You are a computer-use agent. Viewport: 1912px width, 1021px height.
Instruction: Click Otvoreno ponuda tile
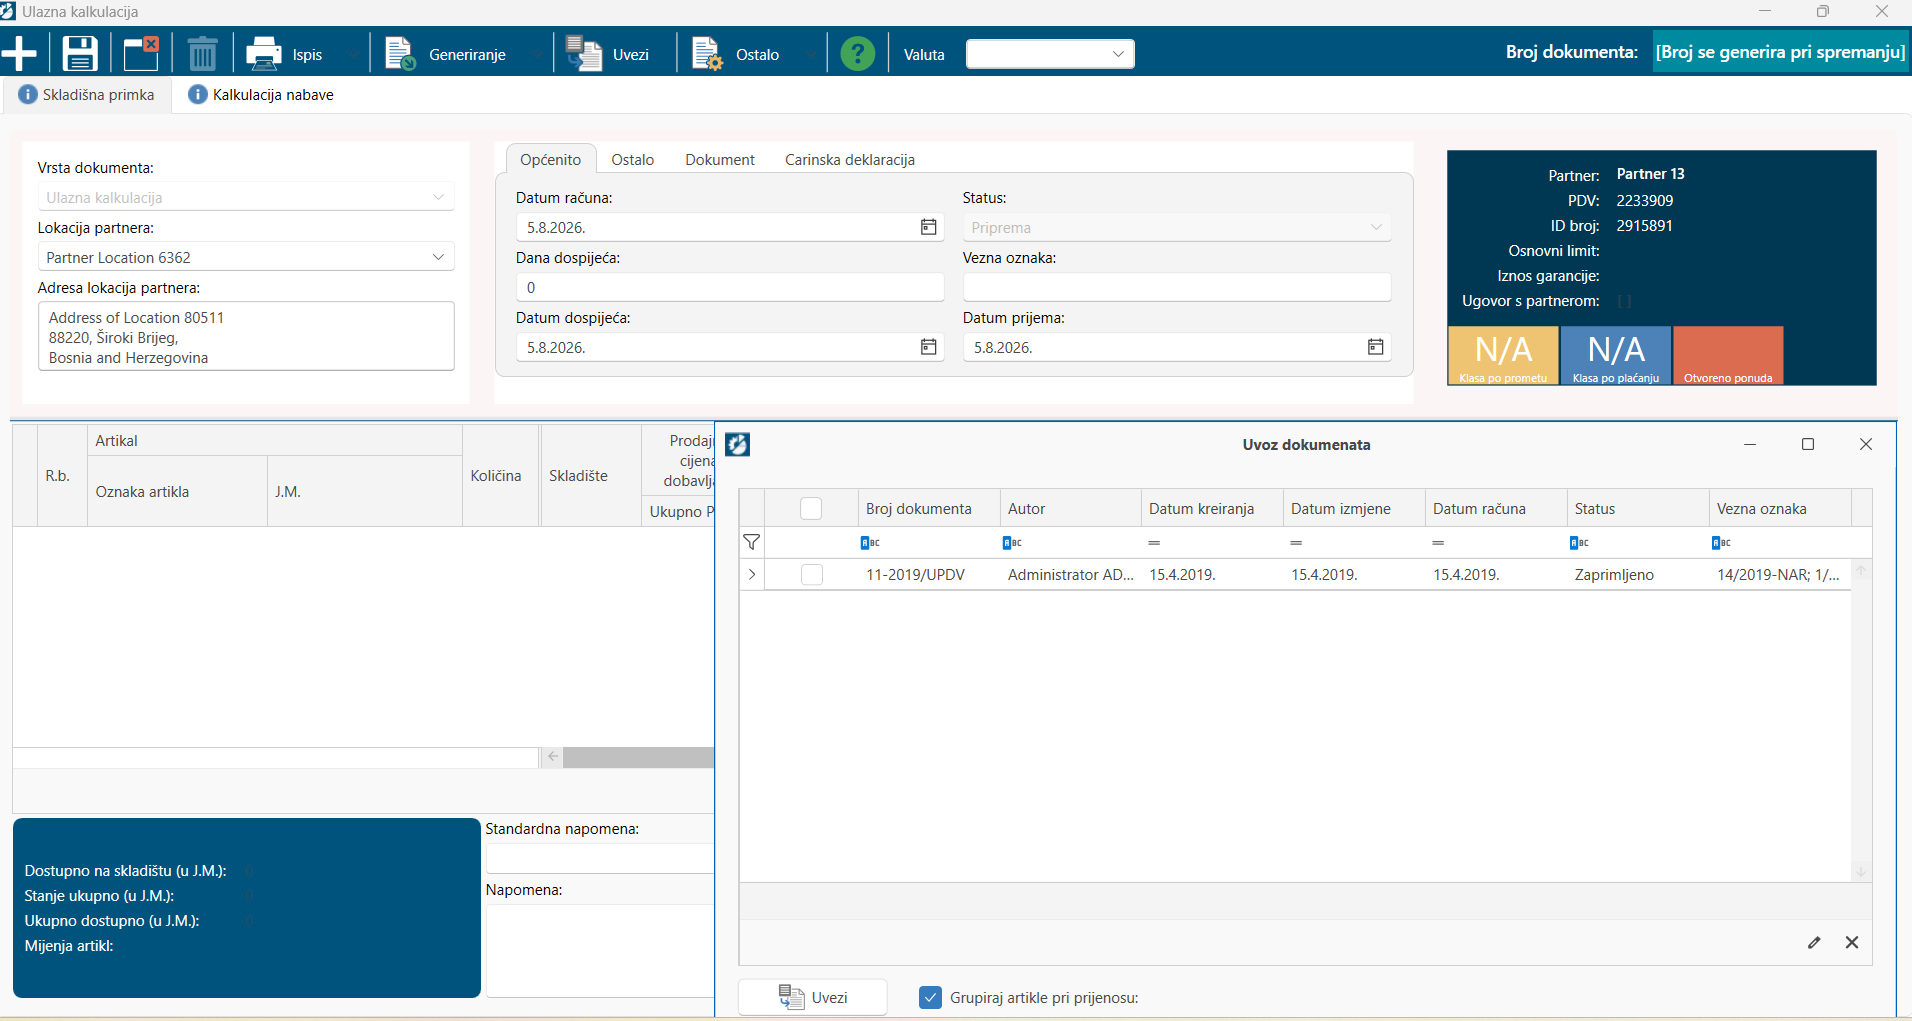click(x=1728, y=356)
